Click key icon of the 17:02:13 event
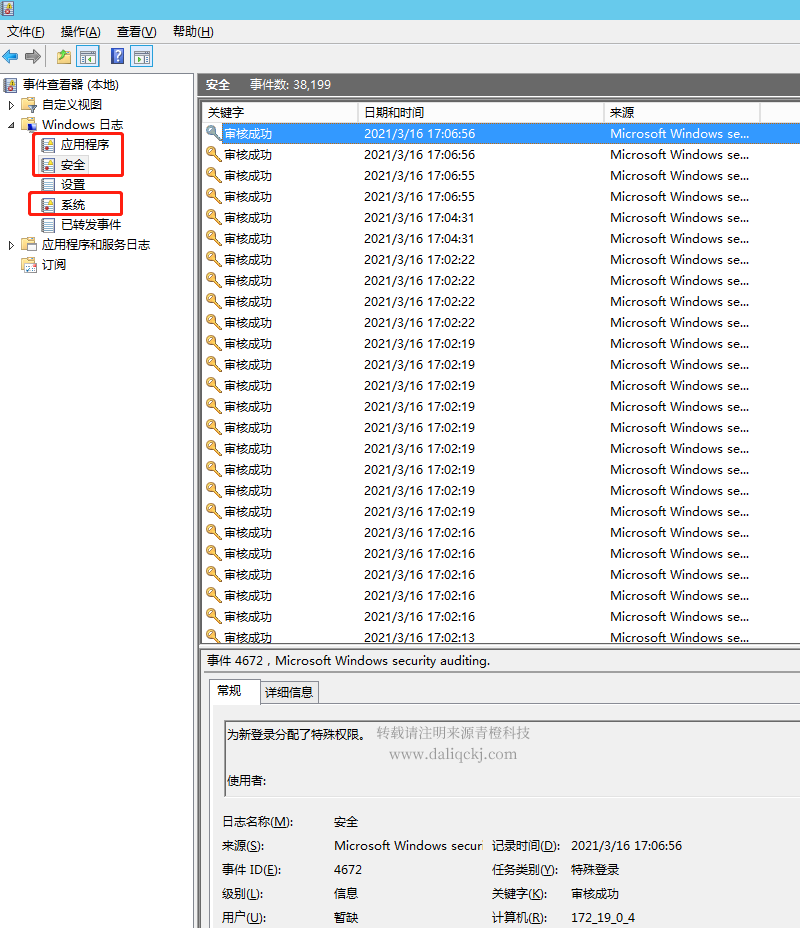The image size is (800, 928). 213,637
